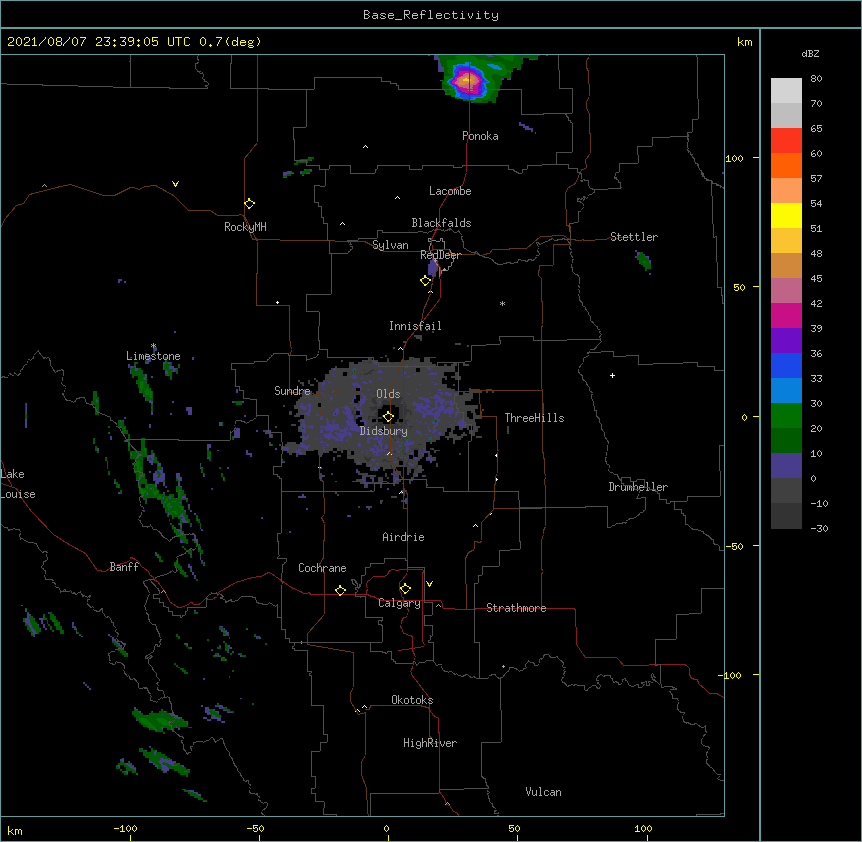862x842 pixels.
Task: Click the Drumheller label
Action: click(x=638, y=487)
